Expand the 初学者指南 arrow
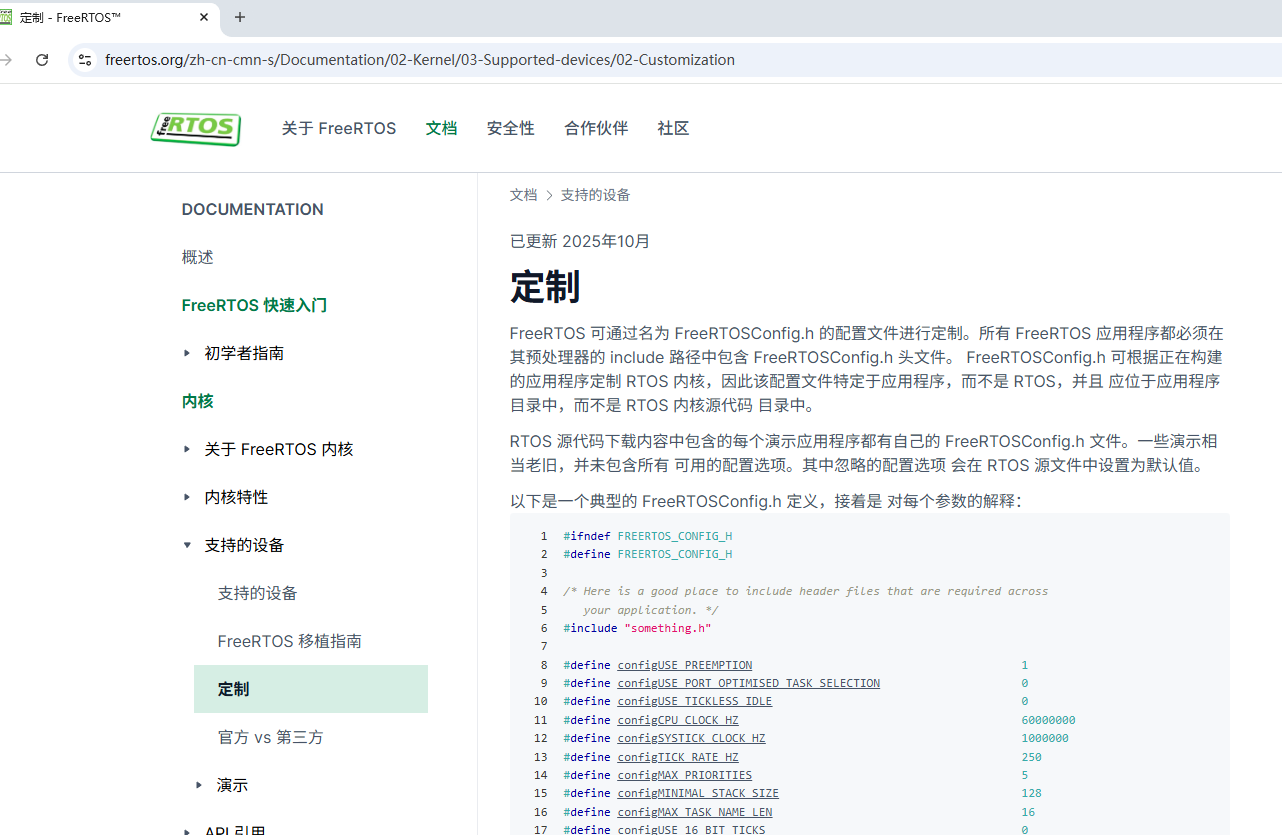The height and width of the screenshot is (835, 1282). [187, 353]
